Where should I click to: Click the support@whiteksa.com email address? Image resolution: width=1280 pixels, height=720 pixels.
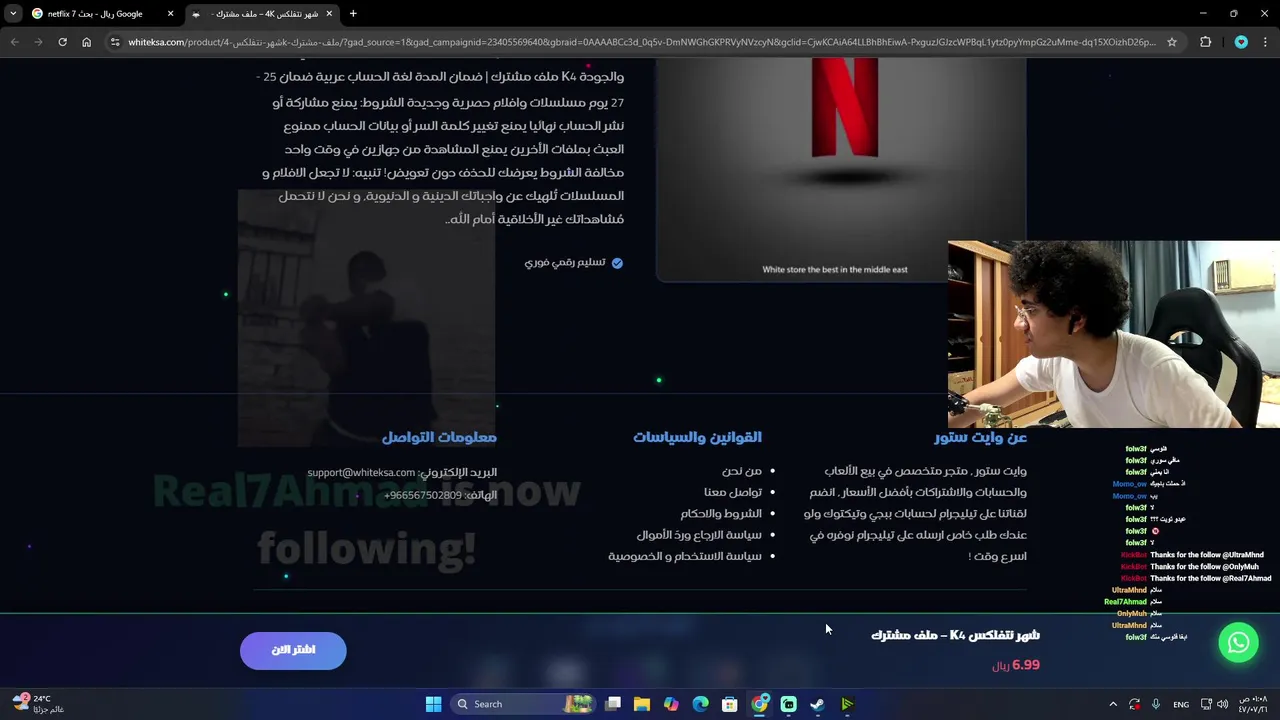tap(361, 472)
